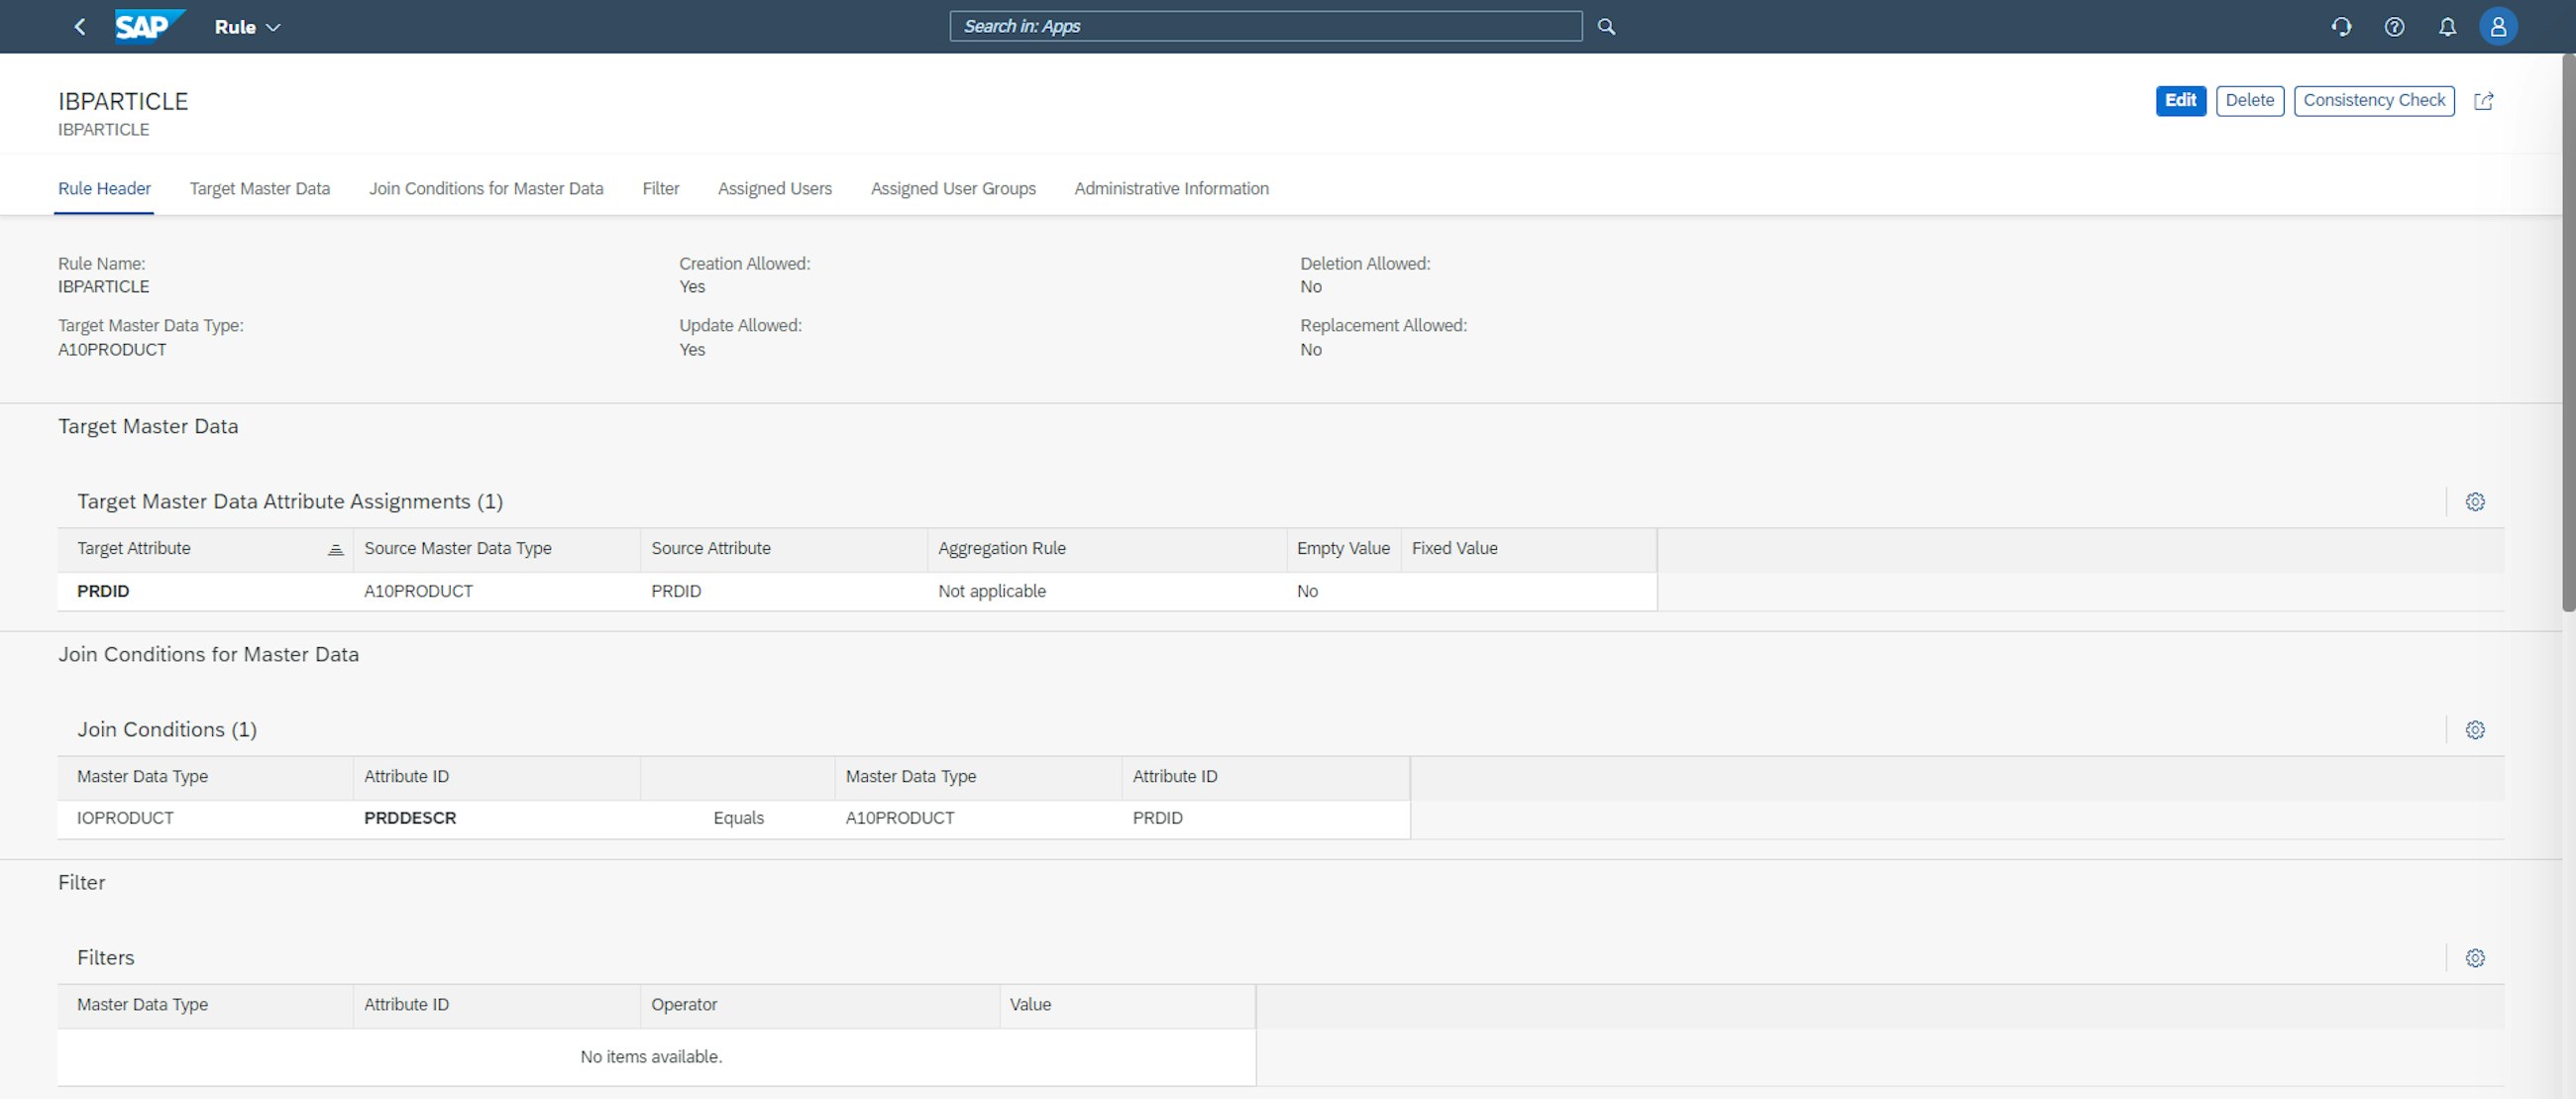
Task: Click the Search in Apps input field
Action: (x=1265, y=26)
